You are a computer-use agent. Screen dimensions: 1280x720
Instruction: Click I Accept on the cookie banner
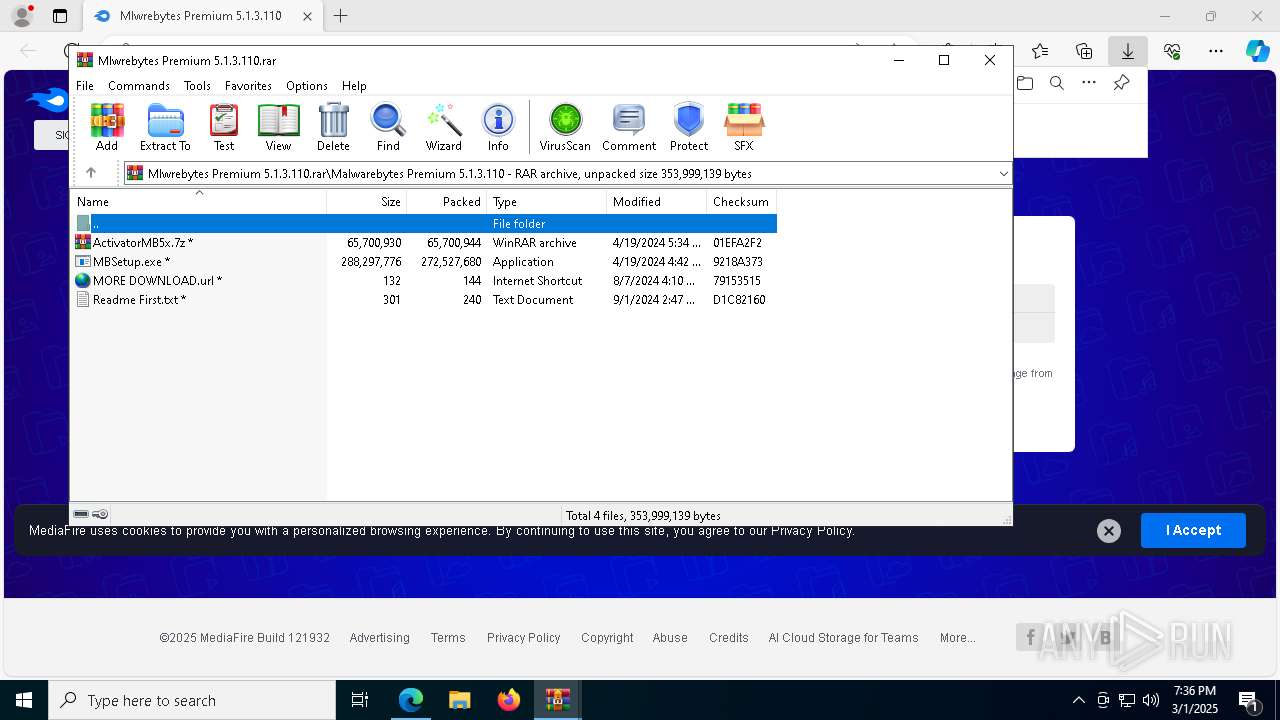[1193, 530]
